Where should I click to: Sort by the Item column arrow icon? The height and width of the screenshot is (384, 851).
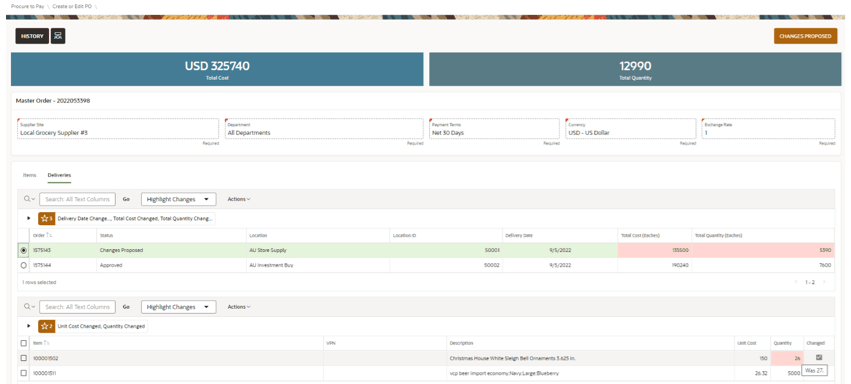(x=47, y=343)
